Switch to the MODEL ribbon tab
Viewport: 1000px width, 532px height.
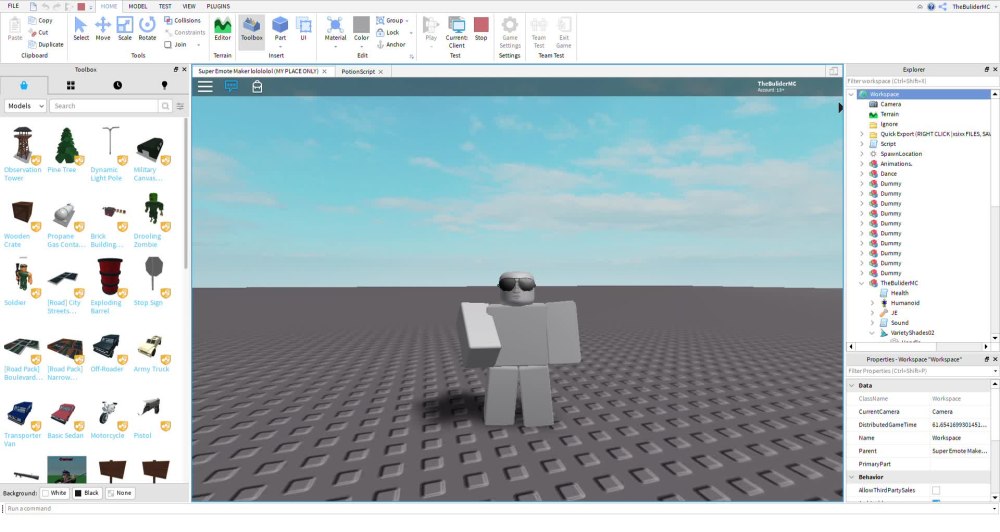(138, 6)
